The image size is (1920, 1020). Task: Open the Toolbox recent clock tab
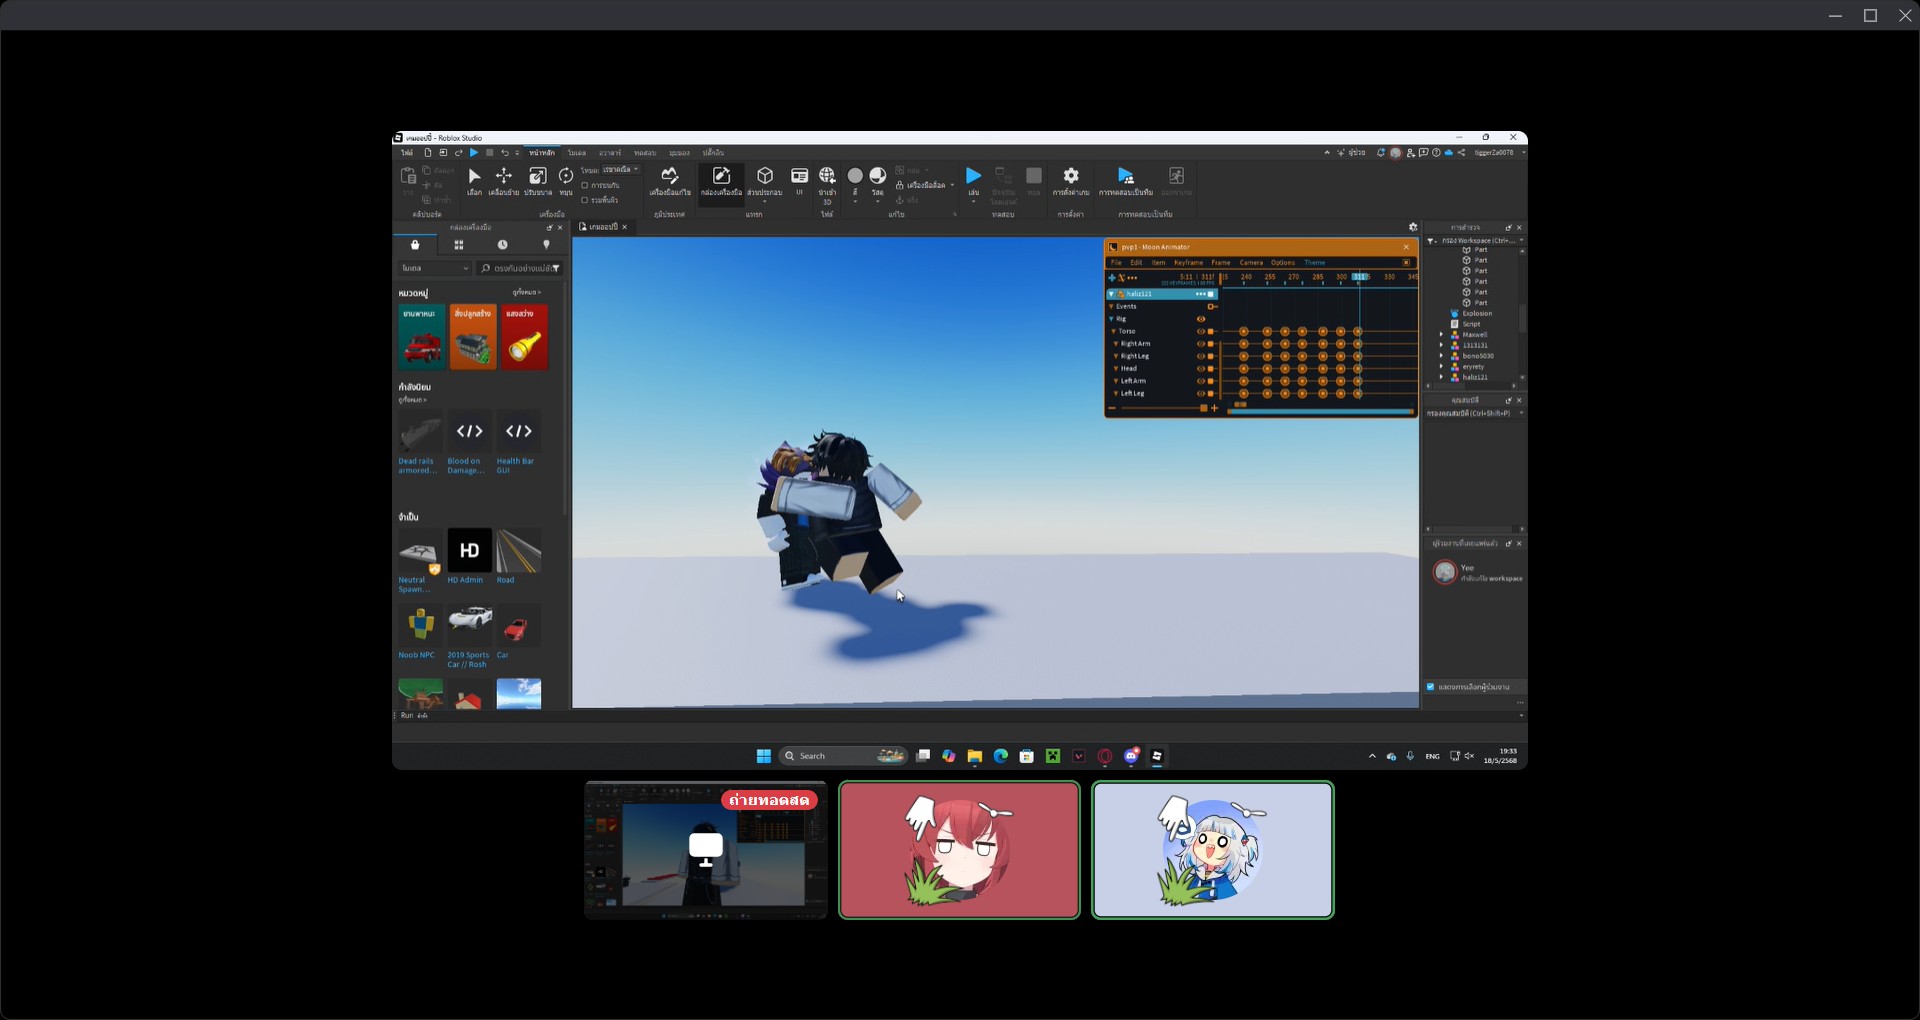(x=503, y=245)
